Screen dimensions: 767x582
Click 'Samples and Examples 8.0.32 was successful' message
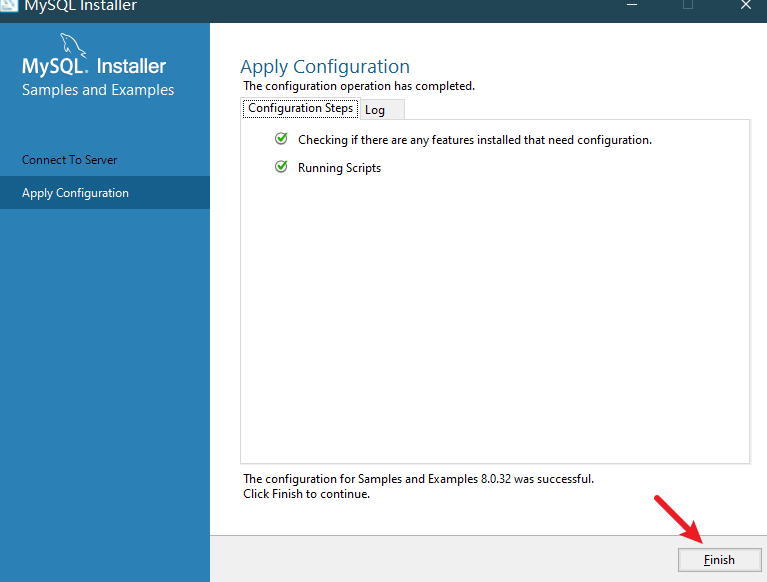click(418, 479)
